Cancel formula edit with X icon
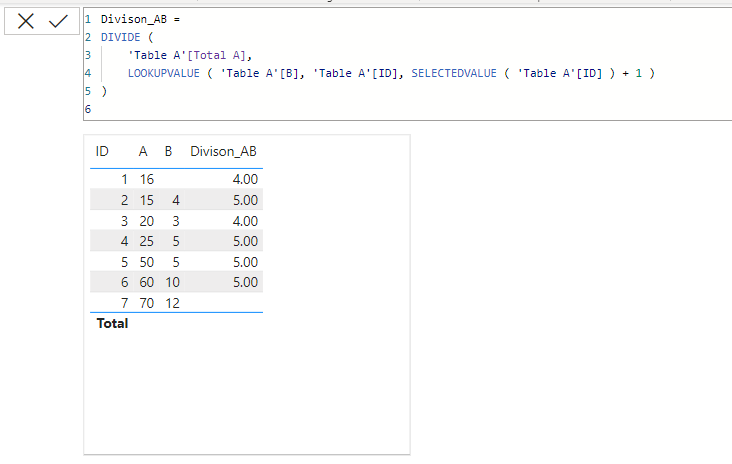This screenshot has height=464, width=732. [x=26, y=21]
